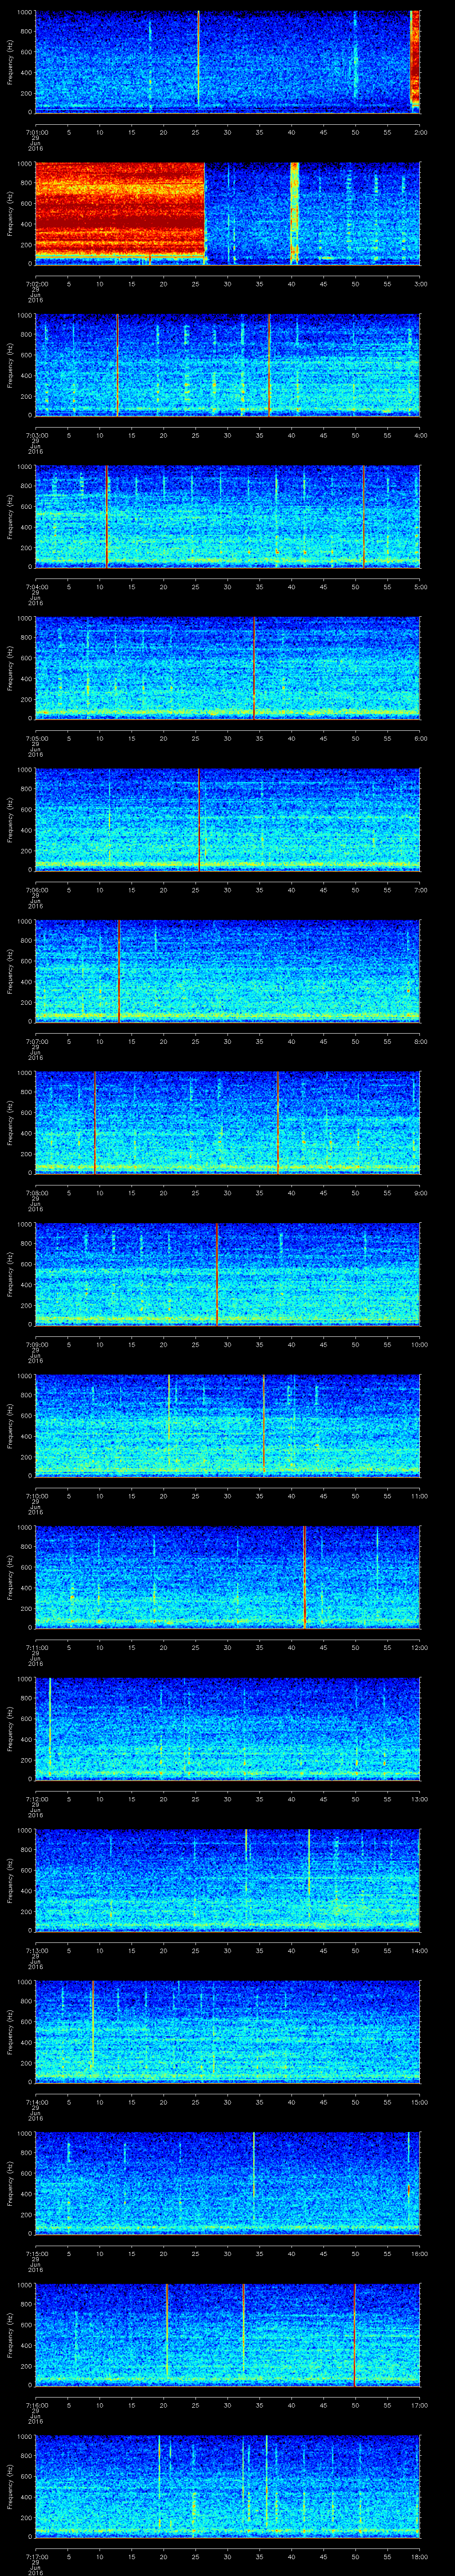Click the '7:00' end time label
The width and height of the screenshot is (455, 2576).
pos(420,890)
